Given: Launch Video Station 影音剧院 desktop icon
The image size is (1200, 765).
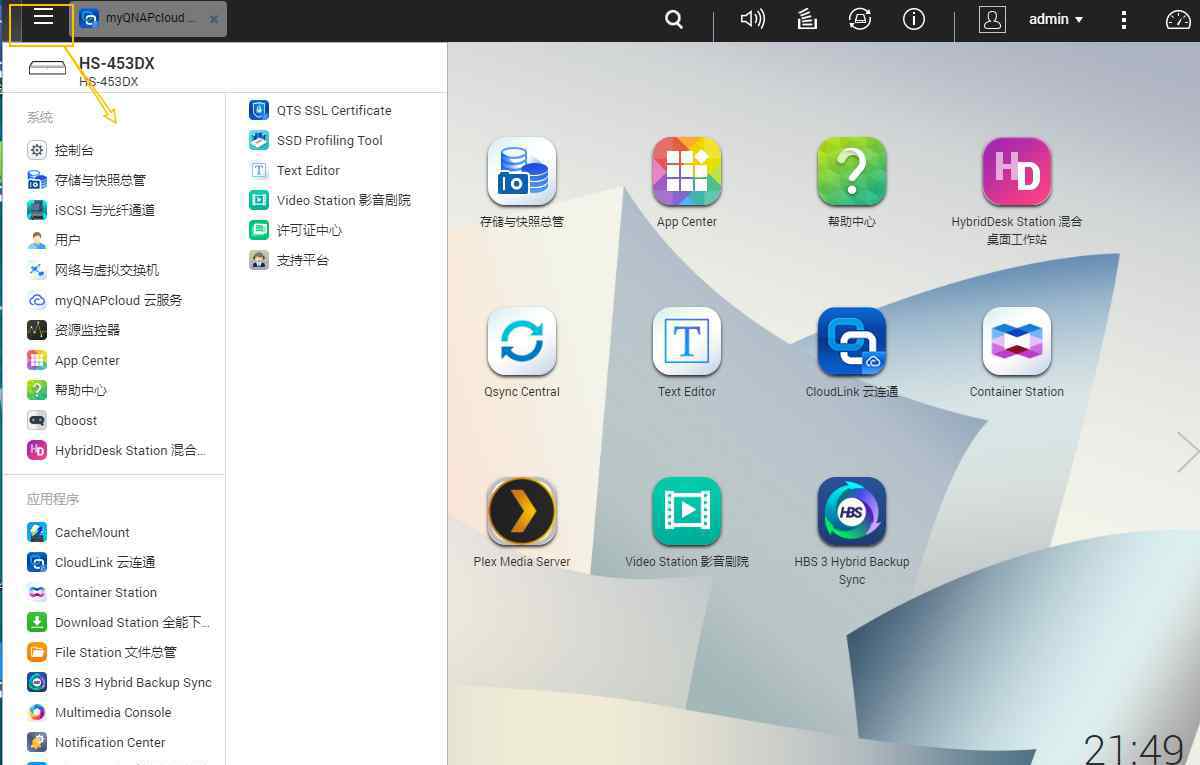Looking at the screenshot, I should [x=687, y=512].
